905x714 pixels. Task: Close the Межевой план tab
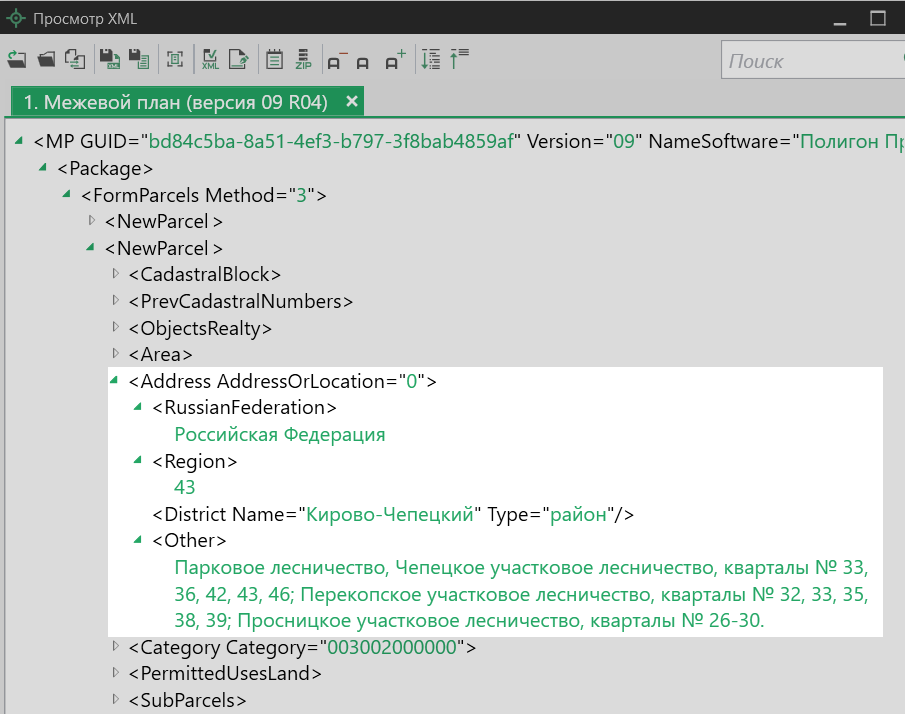click(x=351, y=102)
